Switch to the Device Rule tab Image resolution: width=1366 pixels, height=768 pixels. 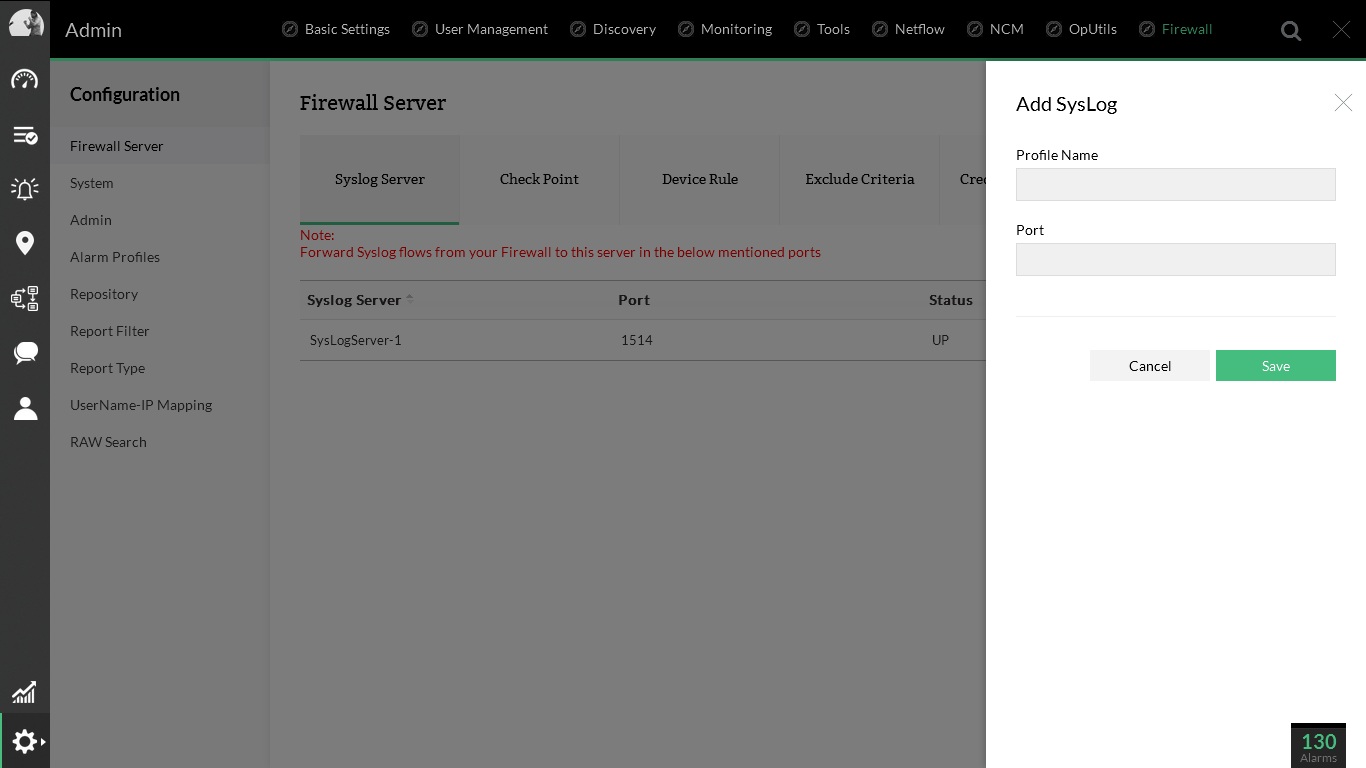click(x=699, y=179)
